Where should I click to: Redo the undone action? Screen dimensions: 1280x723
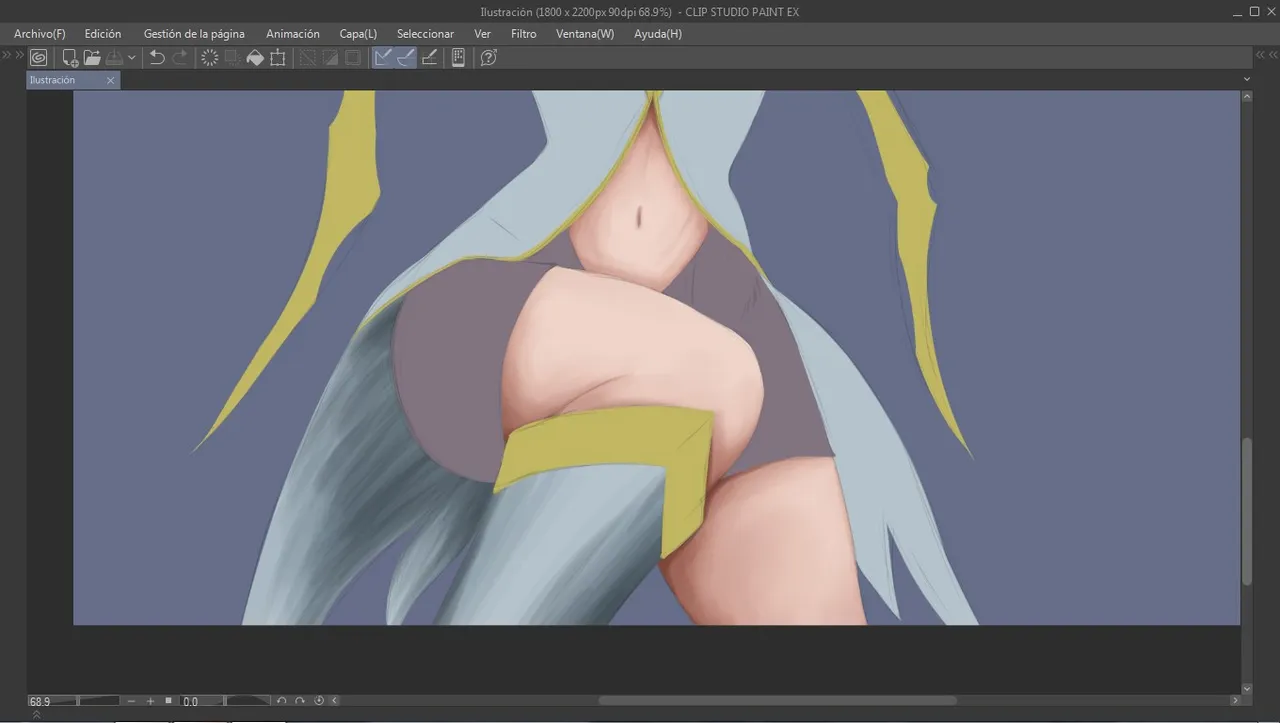(x=180, y=58)
